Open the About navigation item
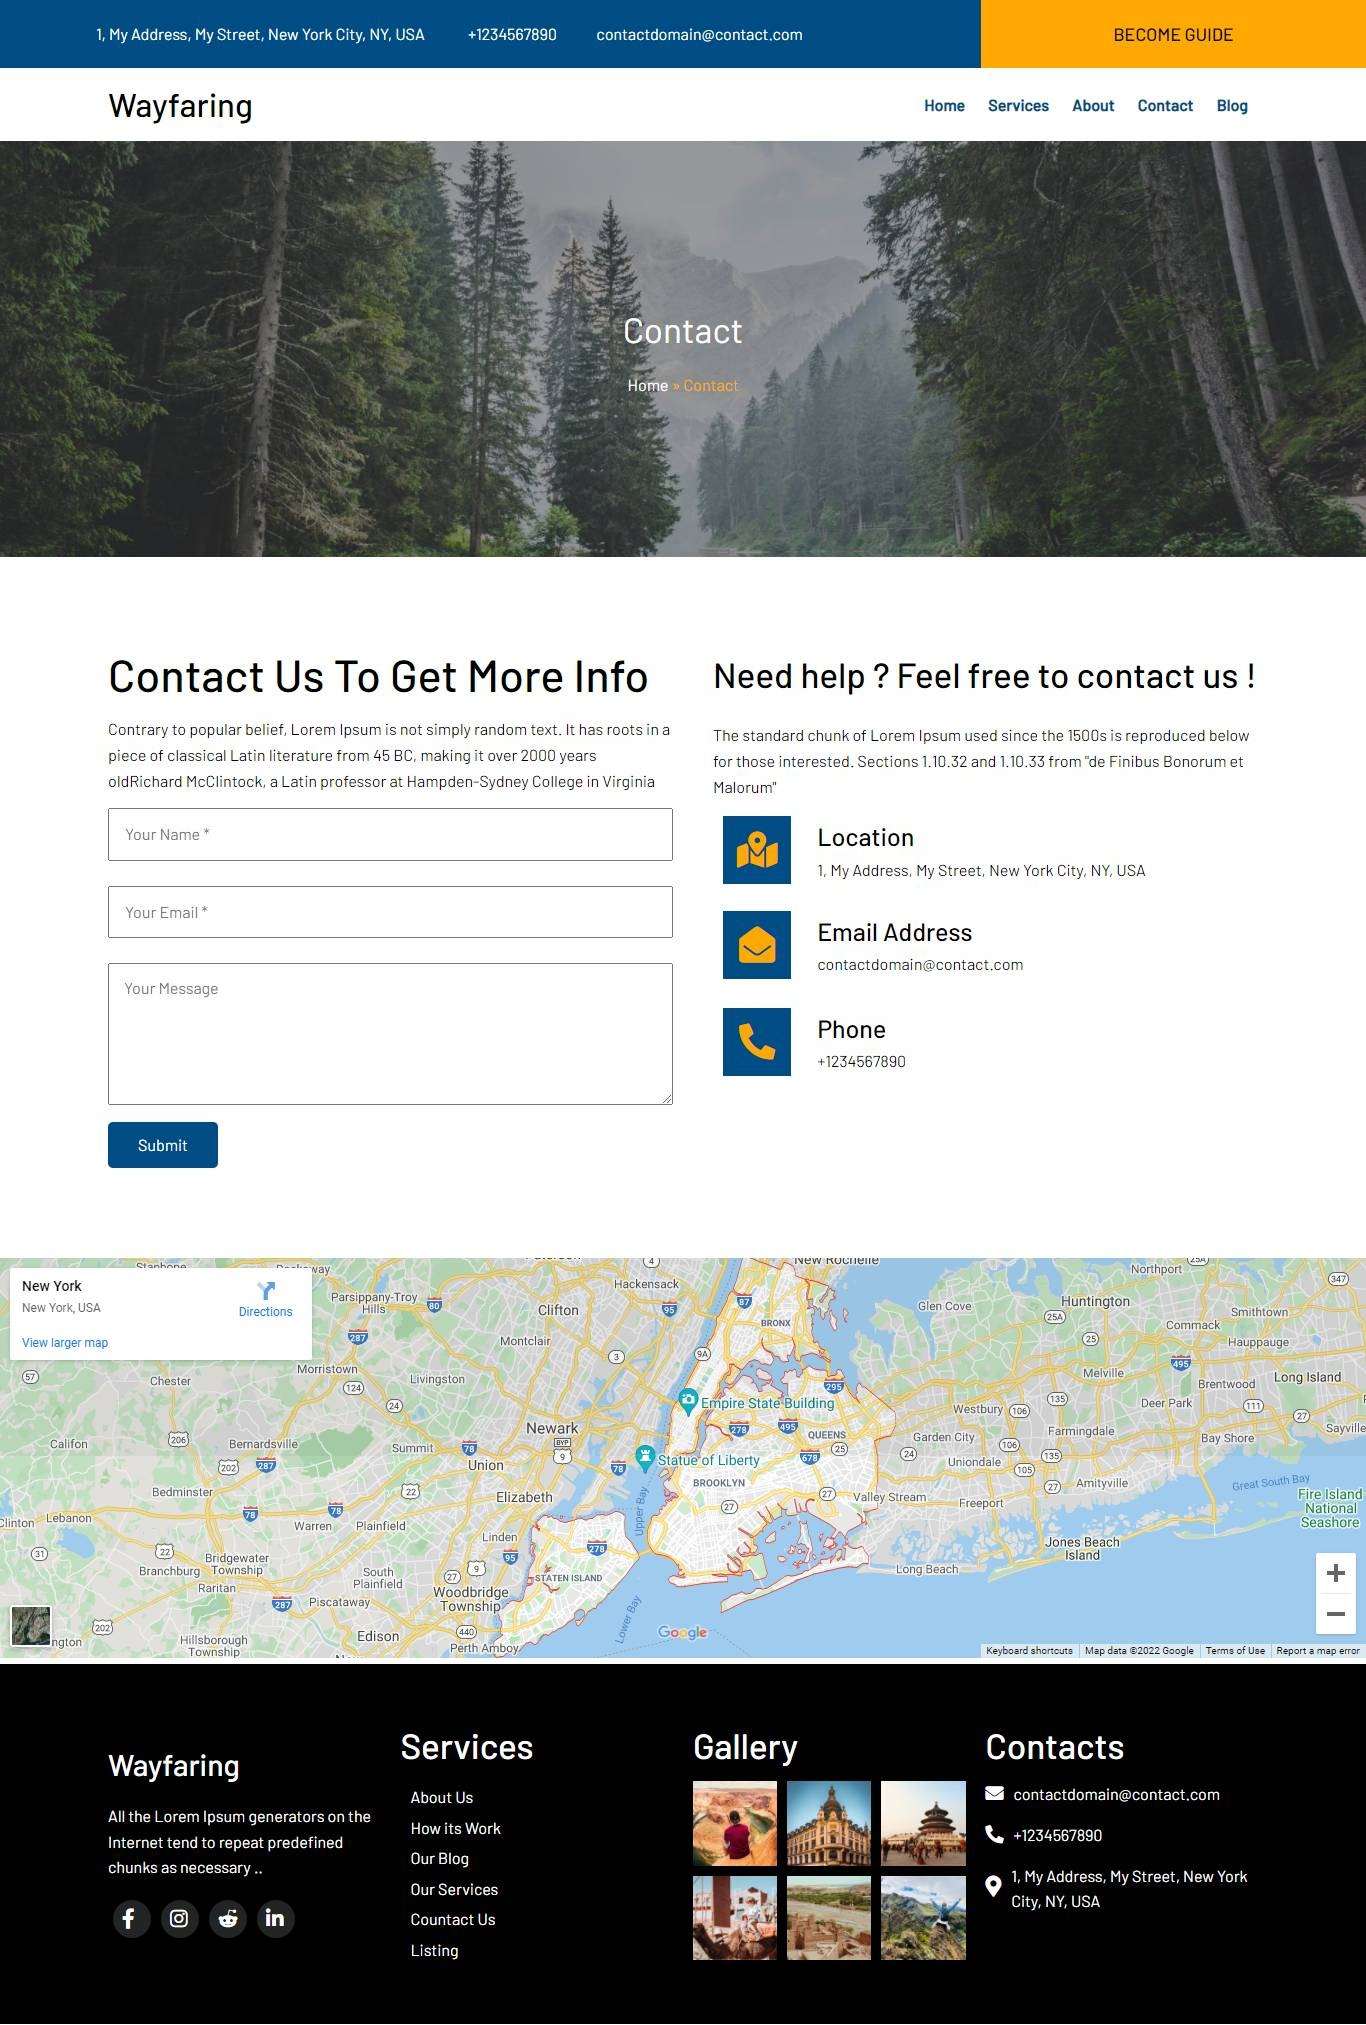1366x2025 pixels. (x=1093, y=106)
